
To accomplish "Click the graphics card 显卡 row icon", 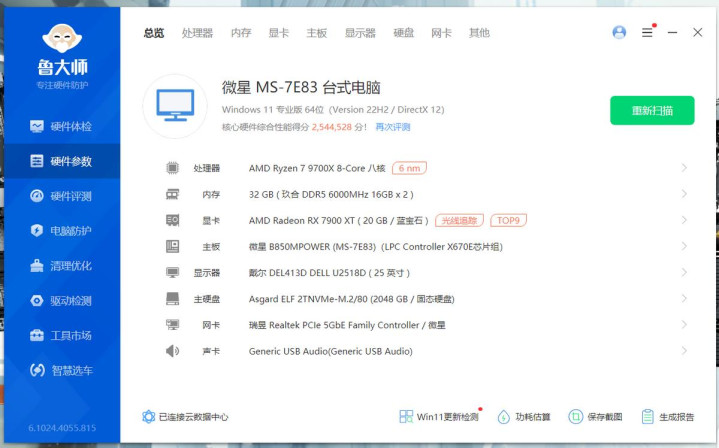I will coord(172,221).
